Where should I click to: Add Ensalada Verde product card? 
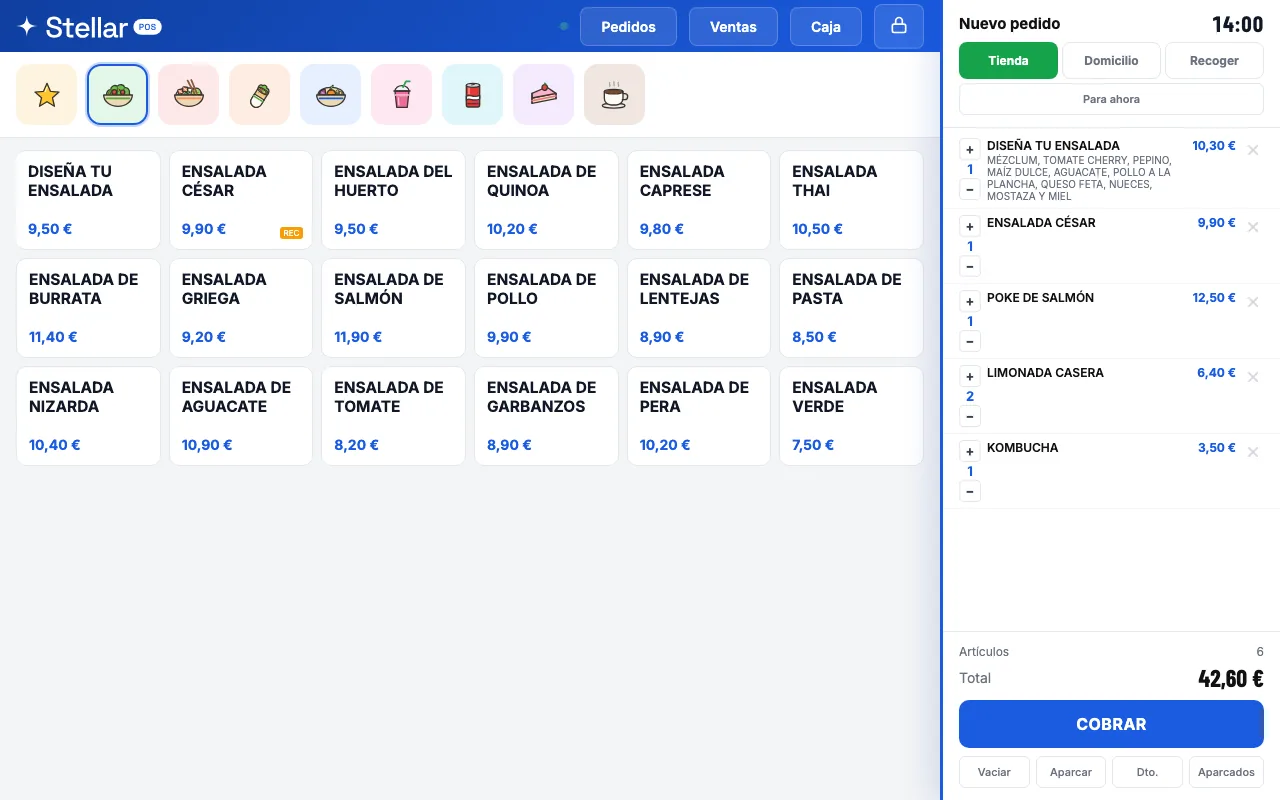click(851, 416)
